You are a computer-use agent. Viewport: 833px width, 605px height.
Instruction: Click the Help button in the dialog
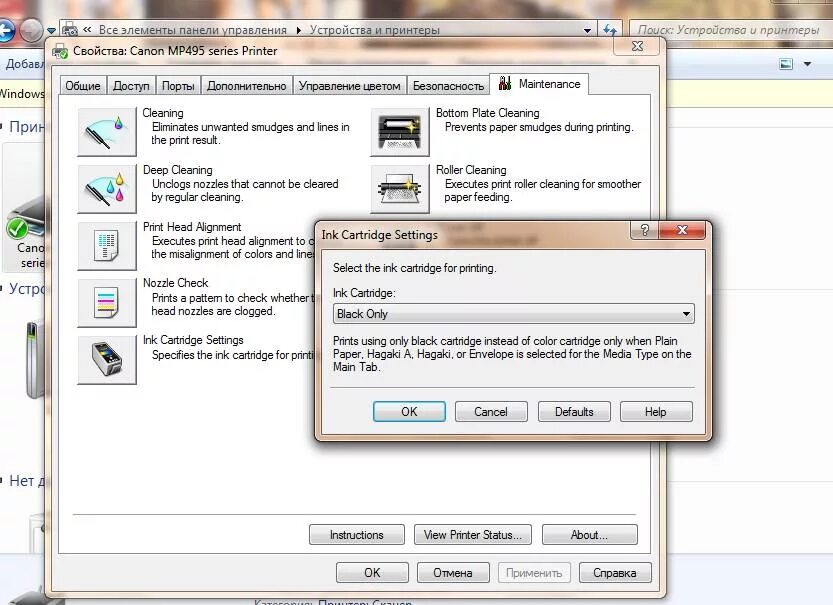click(656, 412)
